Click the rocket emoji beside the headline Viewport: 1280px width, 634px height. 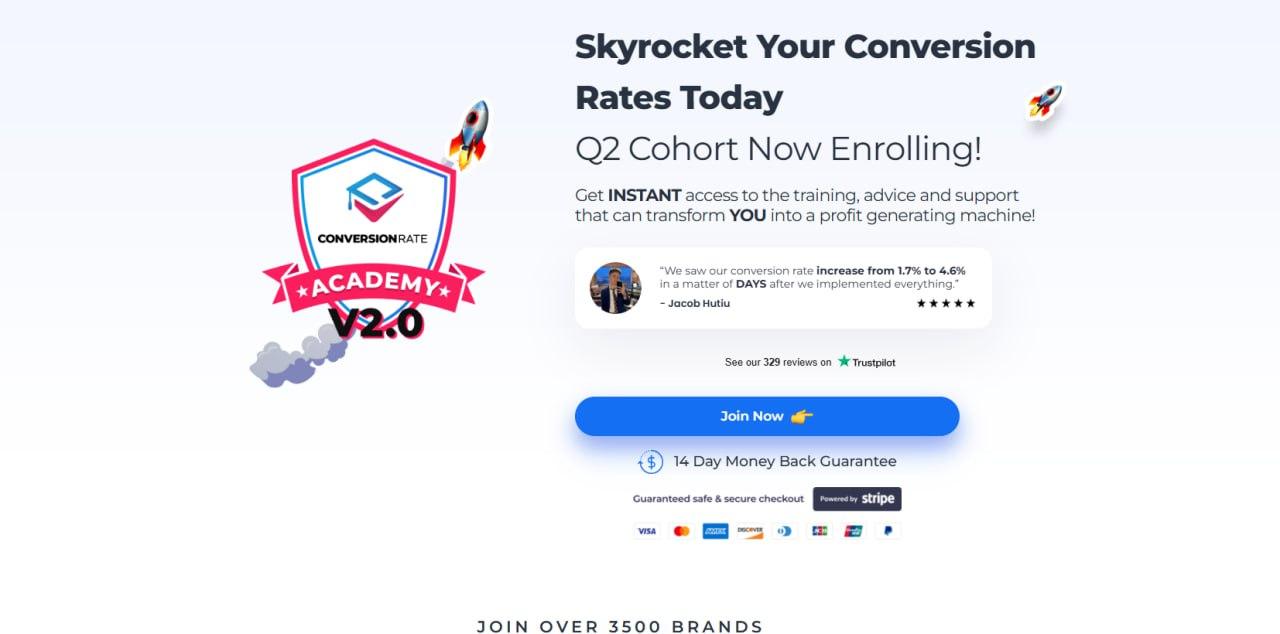(x=1045, y=101)
